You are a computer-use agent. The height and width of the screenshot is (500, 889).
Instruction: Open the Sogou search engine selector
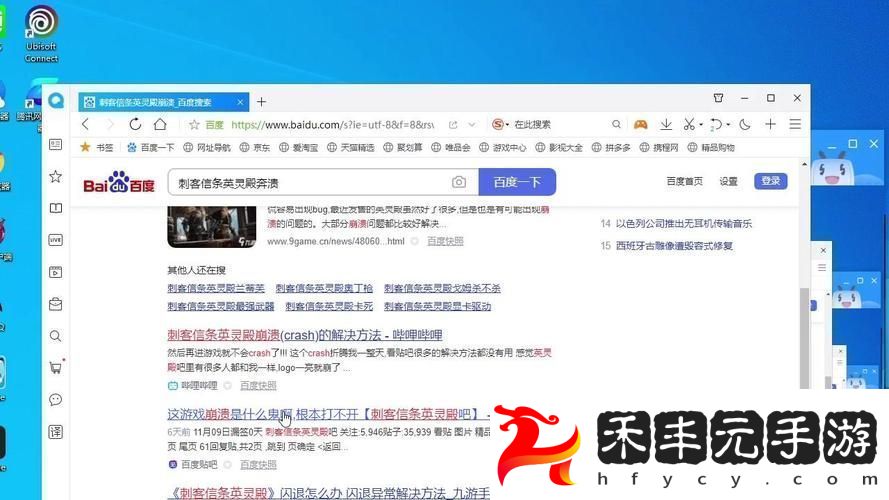500,124
